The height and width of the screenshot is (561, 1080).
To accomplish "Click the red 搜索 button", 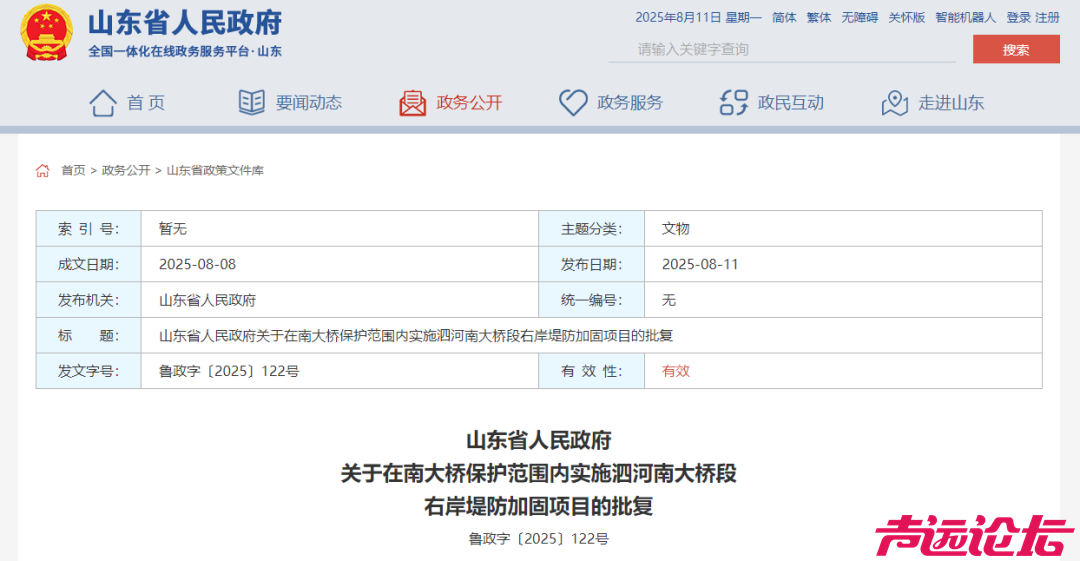I will [1016, 50].
